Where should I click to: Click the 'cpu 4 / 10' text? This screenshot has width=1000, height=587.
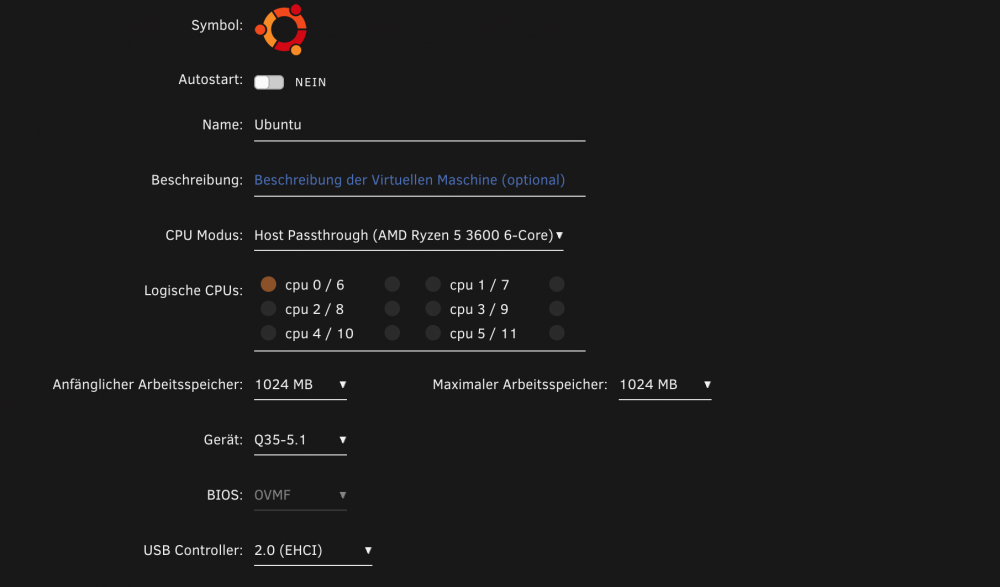pos(319,334)
